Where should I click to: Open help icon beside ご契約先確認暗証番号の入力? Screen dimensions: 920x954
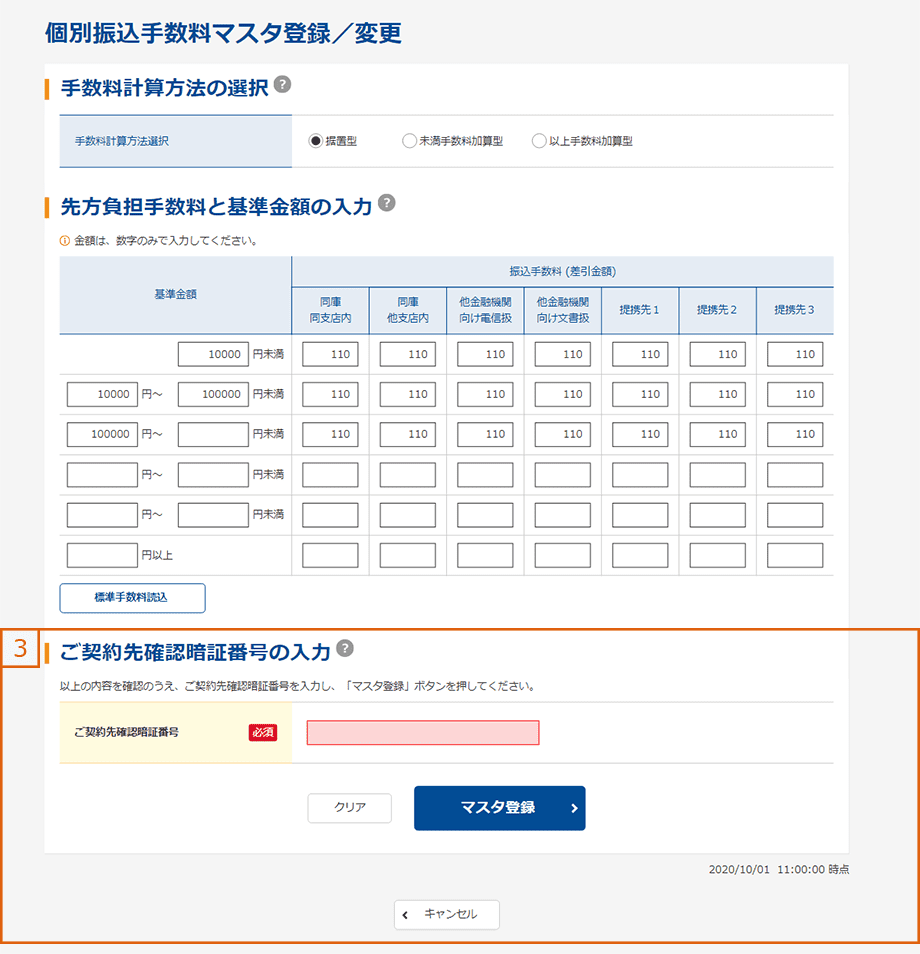[345, 648]
